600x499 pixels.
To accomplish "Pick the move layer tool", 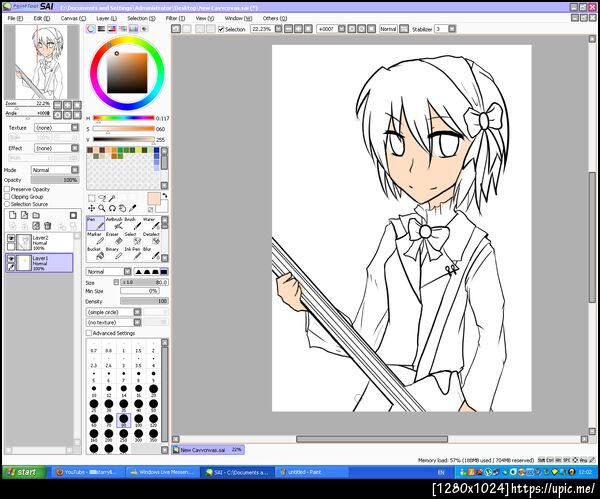I will pos(91,208).
